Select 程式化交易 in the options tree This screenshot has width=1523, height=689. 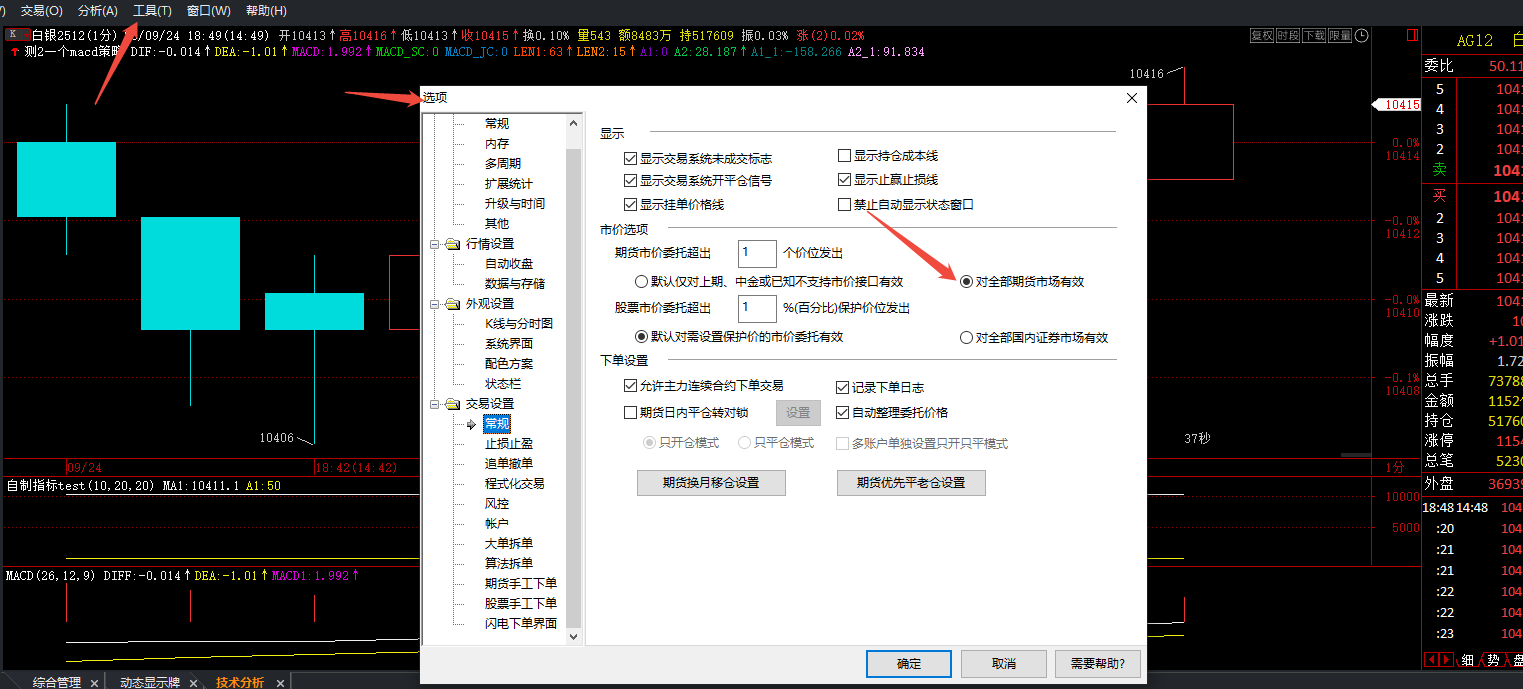(x=515, y=484)
